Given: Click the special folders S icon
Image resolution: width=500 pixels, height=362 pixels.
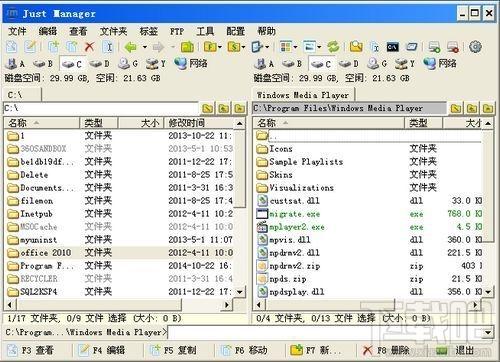Looking at the screenshot, I should pos(234,47).
